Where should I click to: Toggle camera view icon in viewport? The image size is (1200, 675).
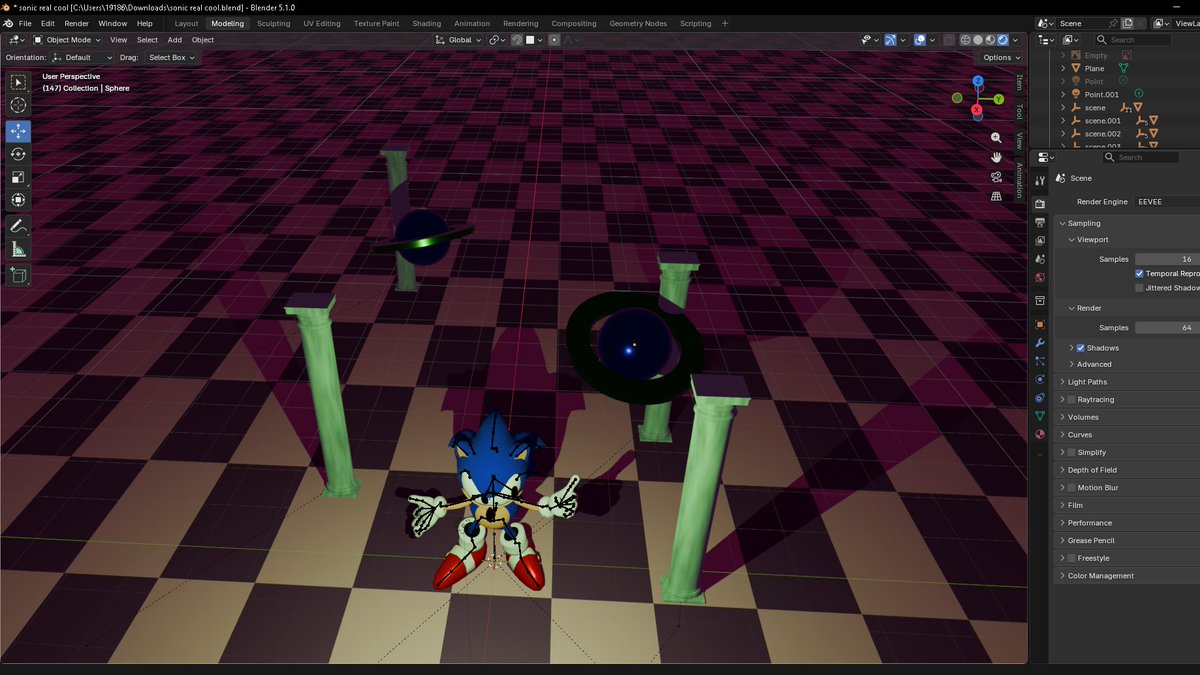(996, 177)
